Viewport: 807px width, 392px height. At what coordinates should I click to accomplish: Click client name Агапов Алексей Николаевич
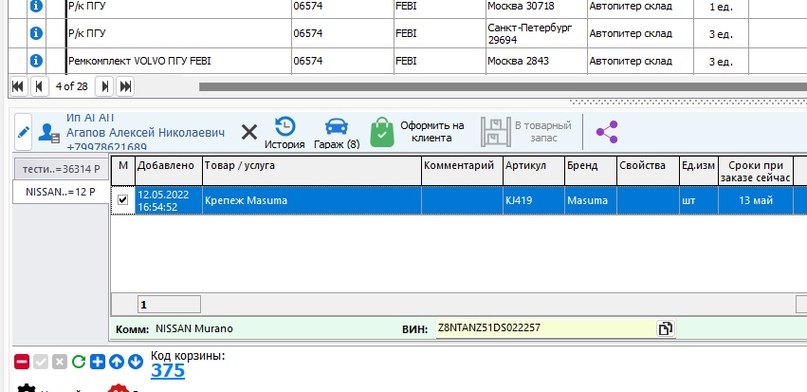pyautogui.click(x=146, y=133)
